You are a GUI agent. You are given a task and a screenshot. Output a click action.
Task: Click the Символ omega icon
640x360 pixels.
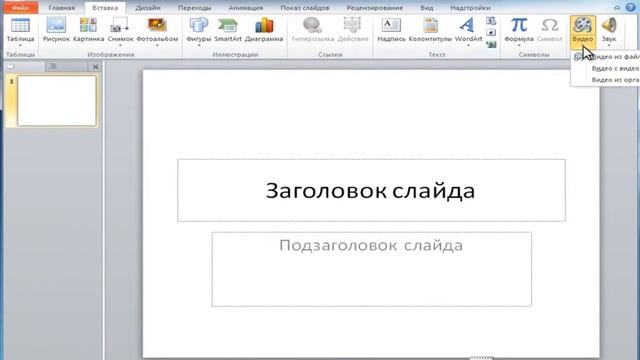pos(549,25)
